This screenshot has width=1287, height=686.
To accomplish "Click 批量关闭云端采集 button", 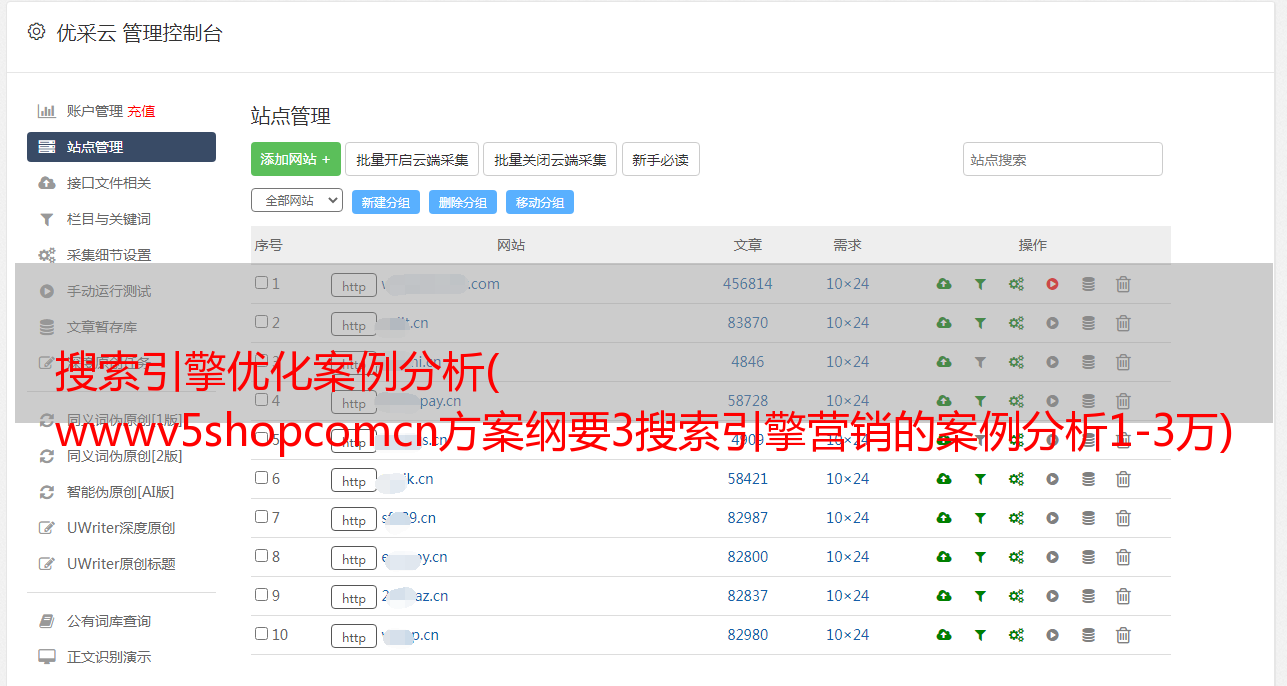I will (550, 159).
